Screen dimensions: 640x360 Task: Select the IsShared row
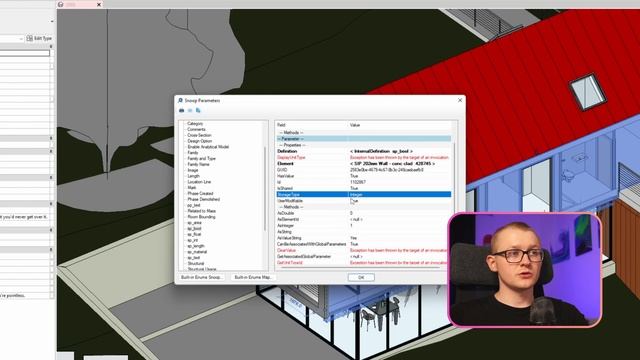click(364, 188)
